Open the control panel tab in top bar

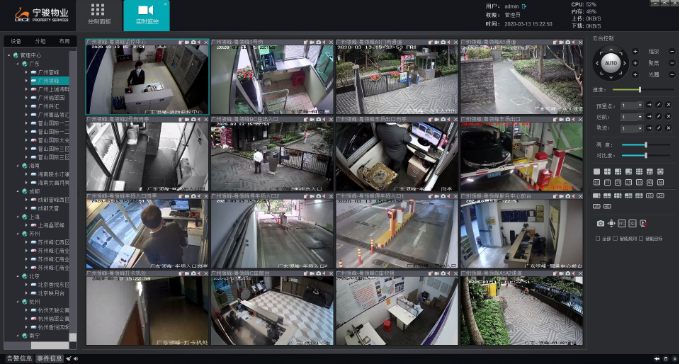[x=99, y=14]
